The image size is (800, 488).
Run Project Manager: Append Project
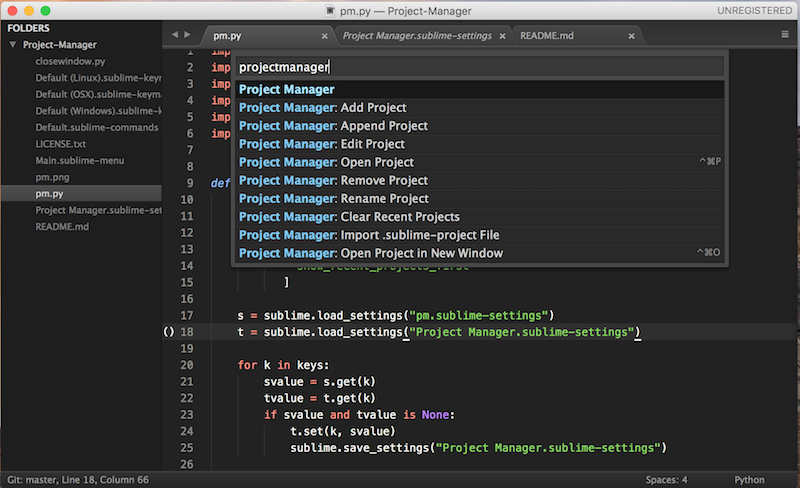[480, 126]
